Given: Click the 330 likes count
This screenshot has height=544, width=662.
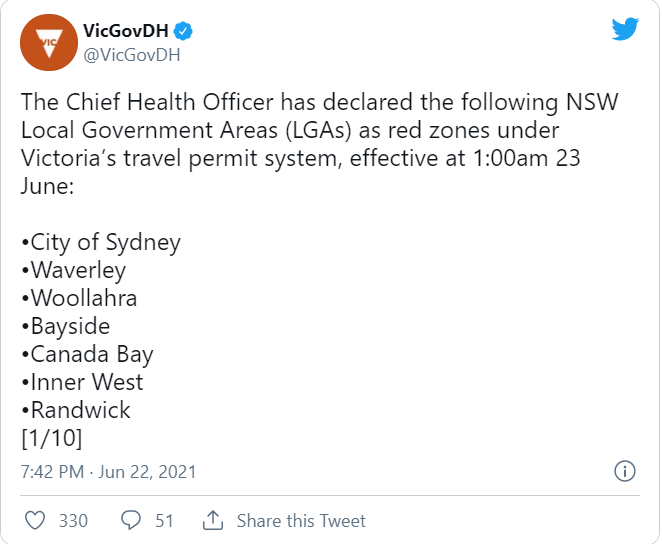Looking at the screenshot, I should pyautogui.click(x=73, y=521).
